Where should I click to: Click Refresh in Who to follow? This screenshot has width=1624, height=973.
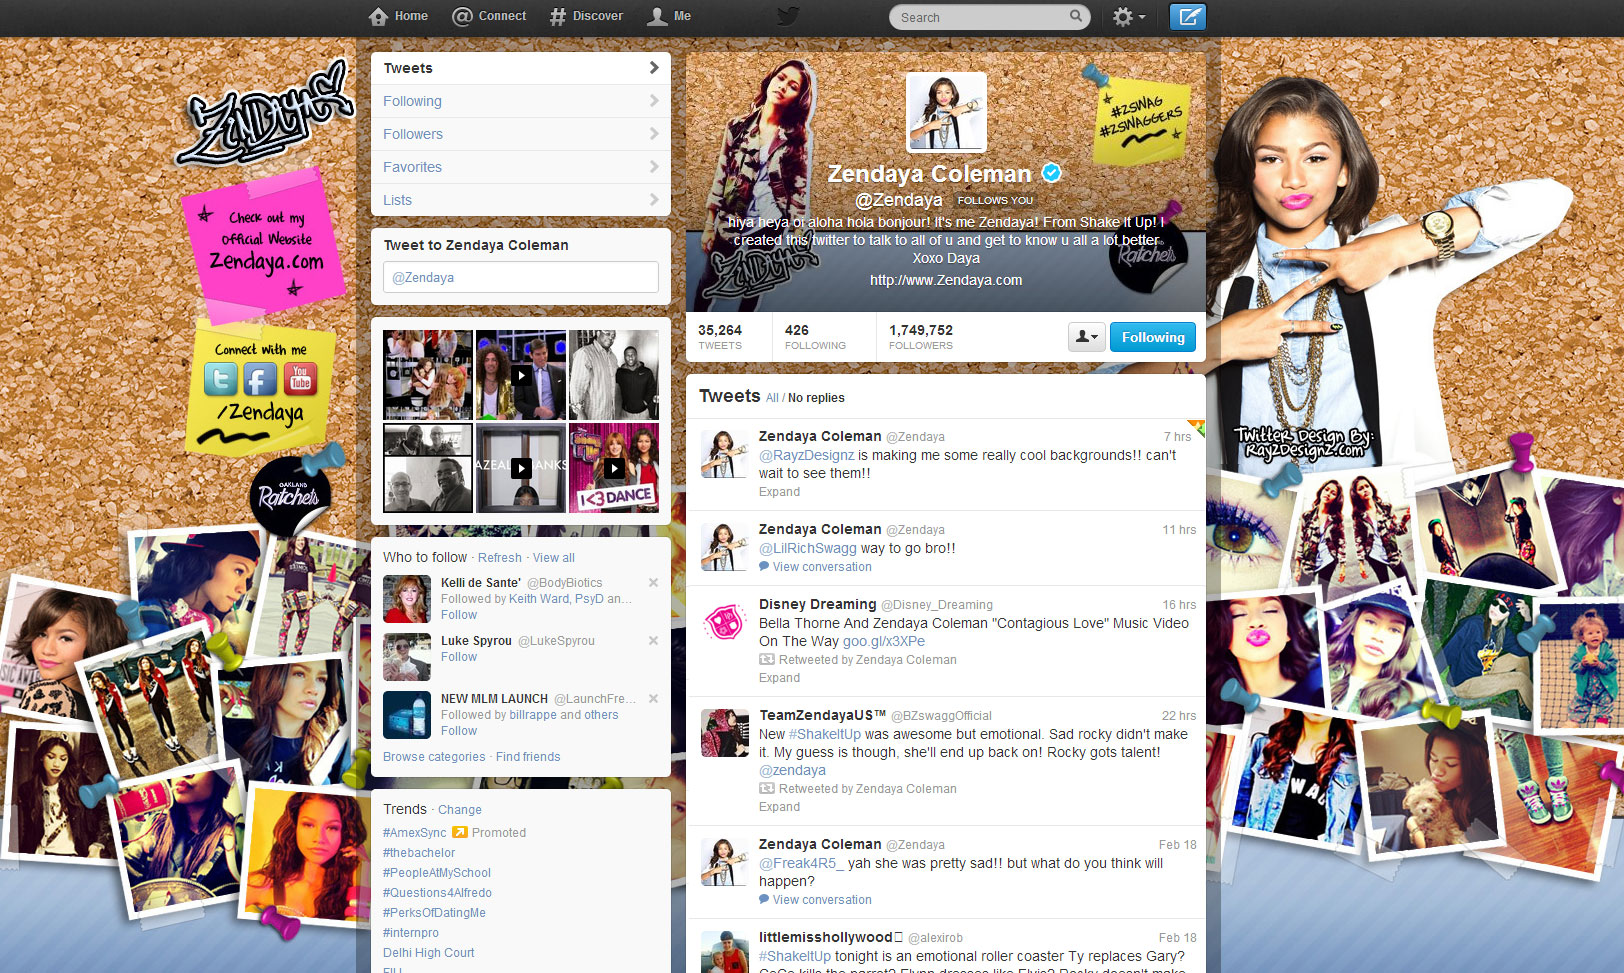click(499, 558)
